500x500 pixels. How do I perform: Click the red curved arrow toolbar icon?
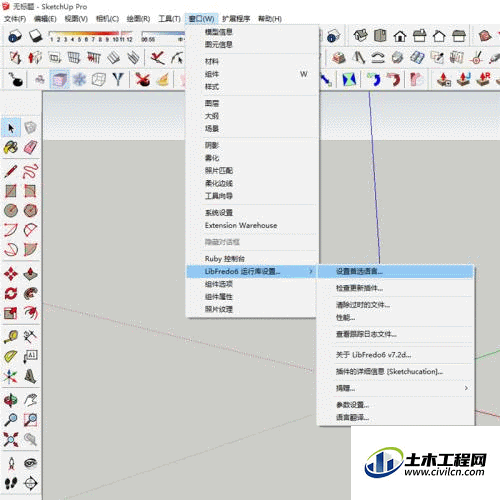pyautogui.click(x=394, y=79)
